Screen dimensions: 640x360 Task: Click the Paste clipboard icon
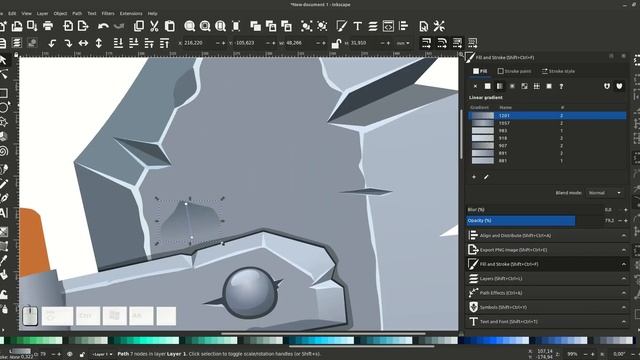pos(169,26)
